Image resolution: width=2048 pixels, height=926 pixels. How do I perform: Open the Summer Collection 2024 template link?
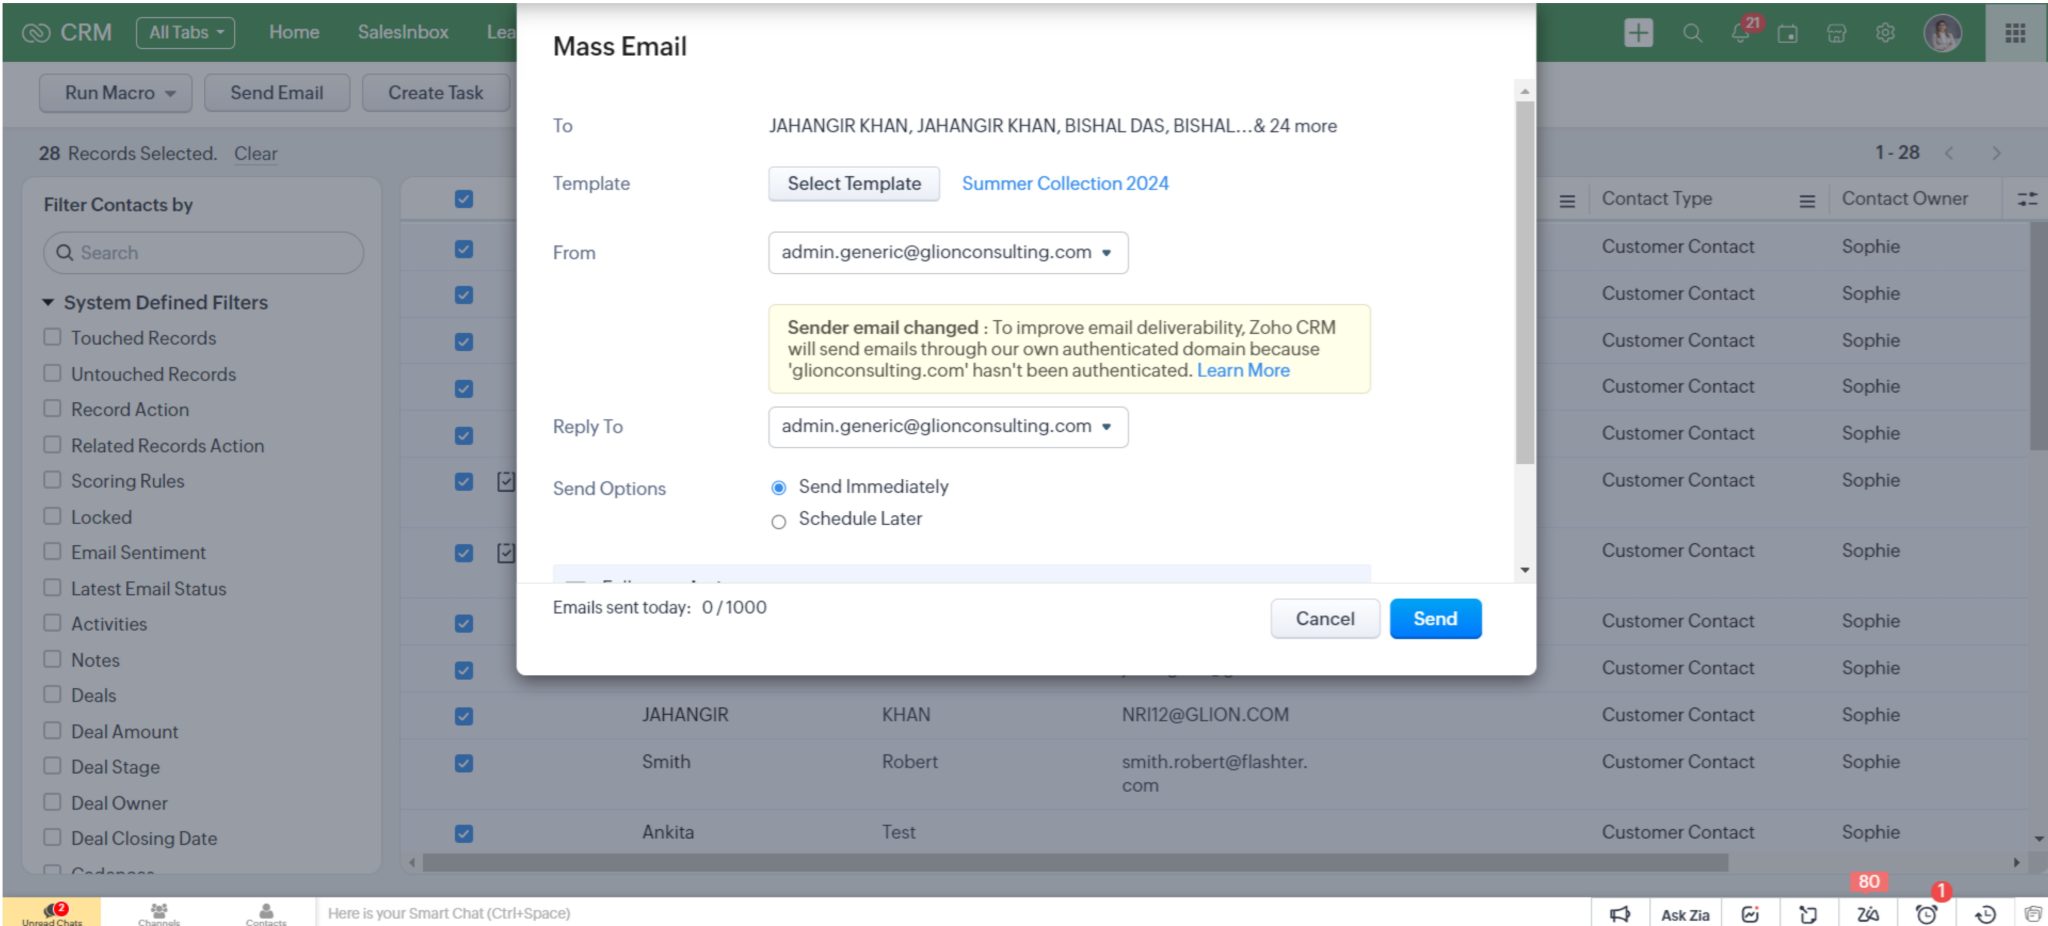point(1065,183)
